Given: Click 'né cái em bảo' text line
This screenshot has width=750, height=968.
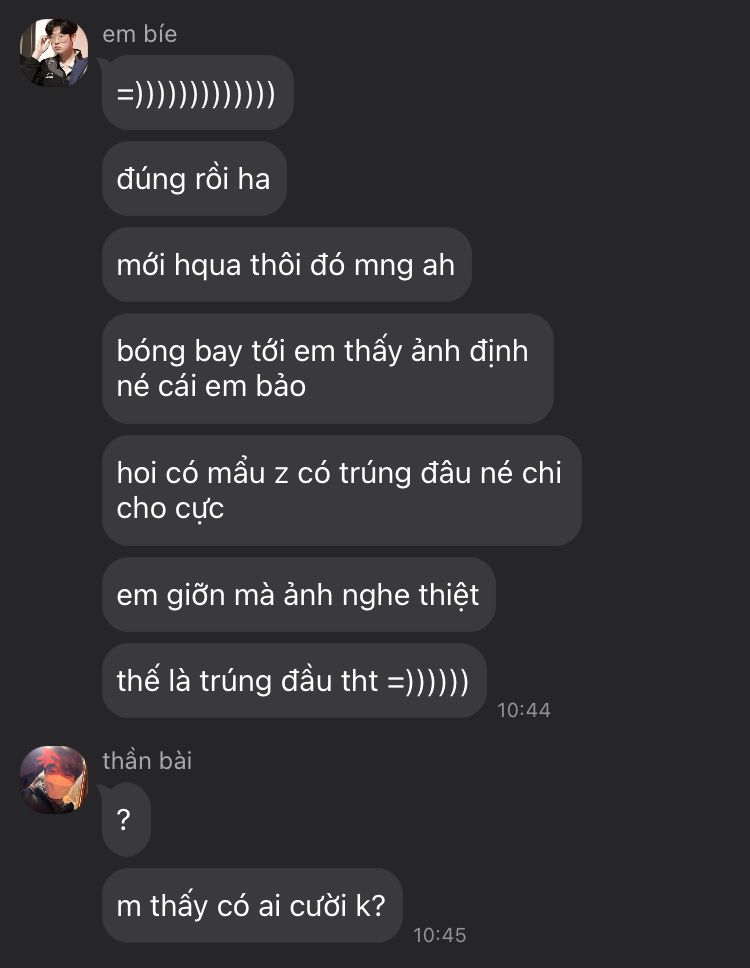Looking at the screenshot, I should click(x=211, y=386).
